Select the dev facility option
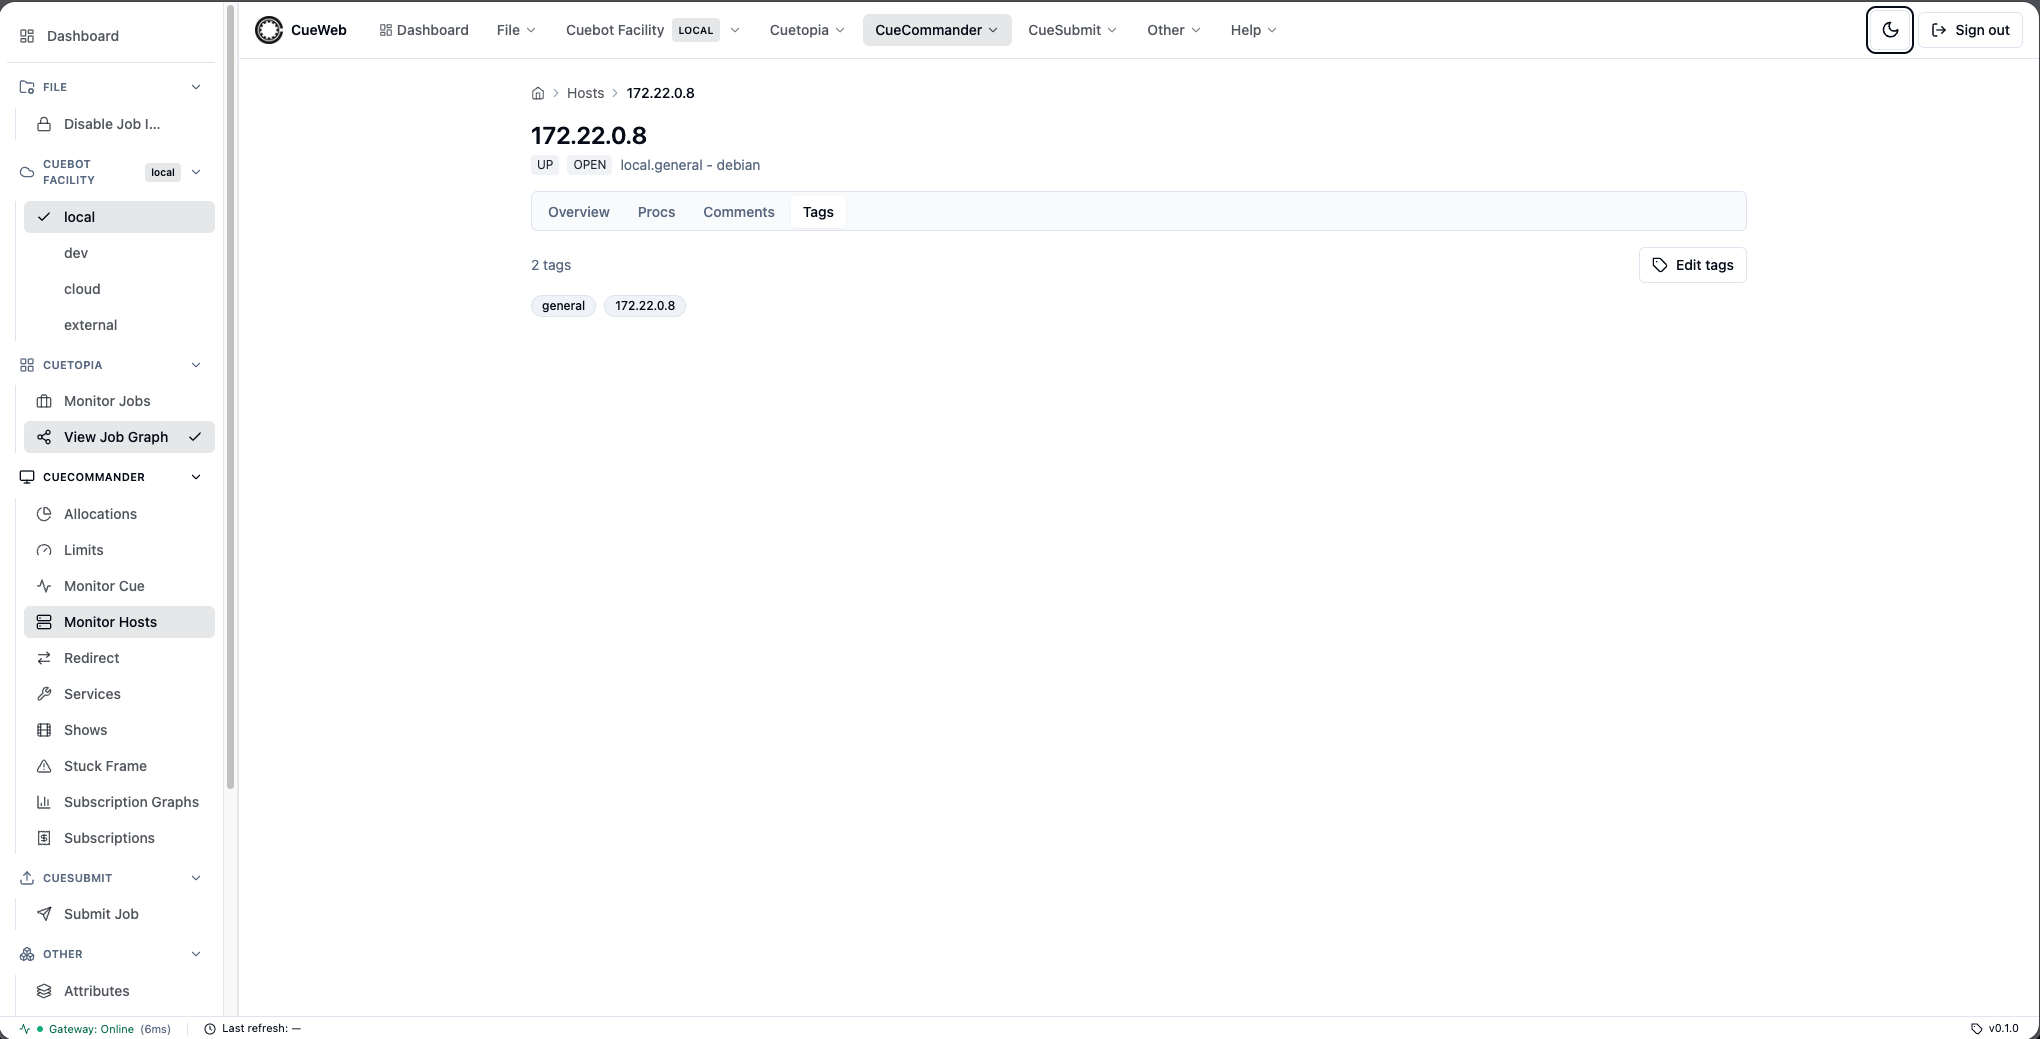Viewport: 2040px width, 1039px height. point(119,253)
